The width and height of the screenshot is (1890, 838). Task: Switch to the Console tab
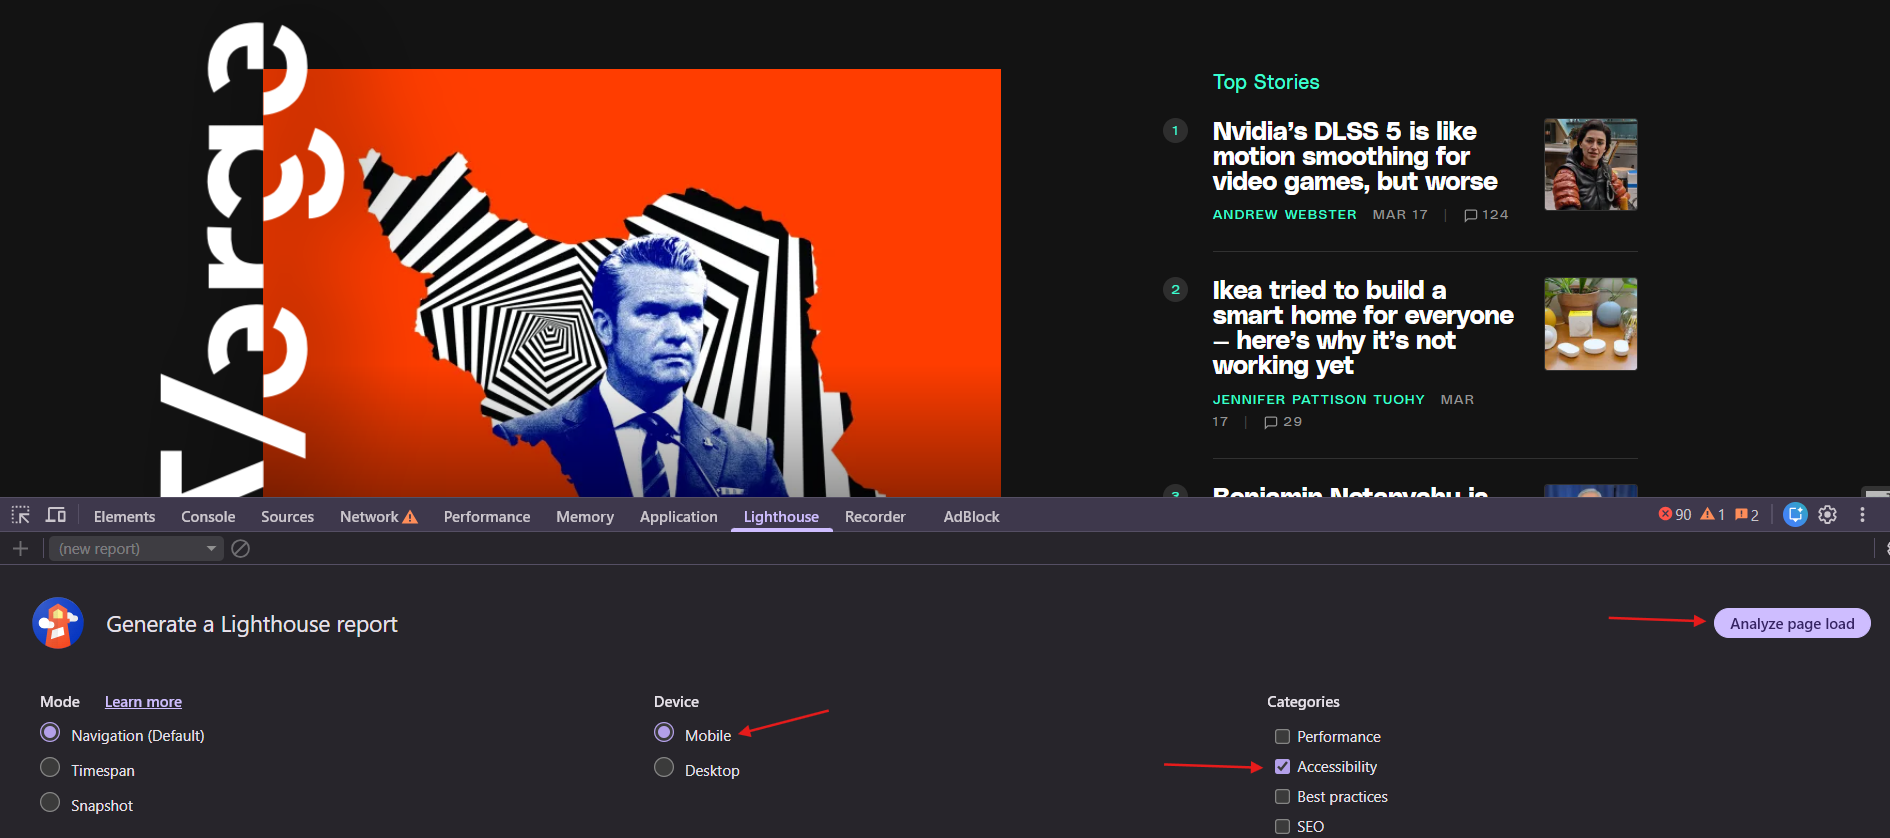(208, 517)
